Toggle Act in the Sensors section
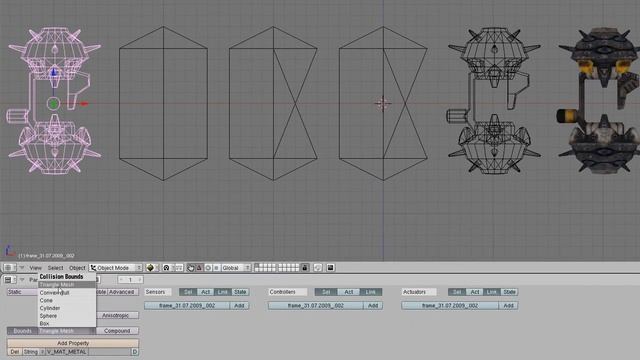 [205, 292]
